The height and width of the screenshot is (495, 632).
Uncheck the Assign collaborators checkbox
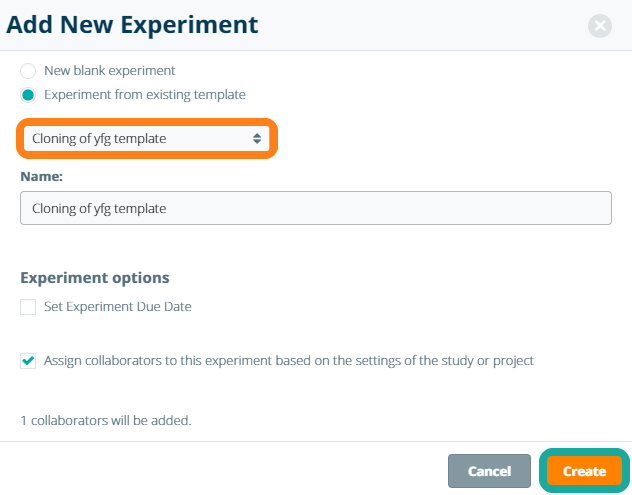pyautogui.click(x=28, y=361)
